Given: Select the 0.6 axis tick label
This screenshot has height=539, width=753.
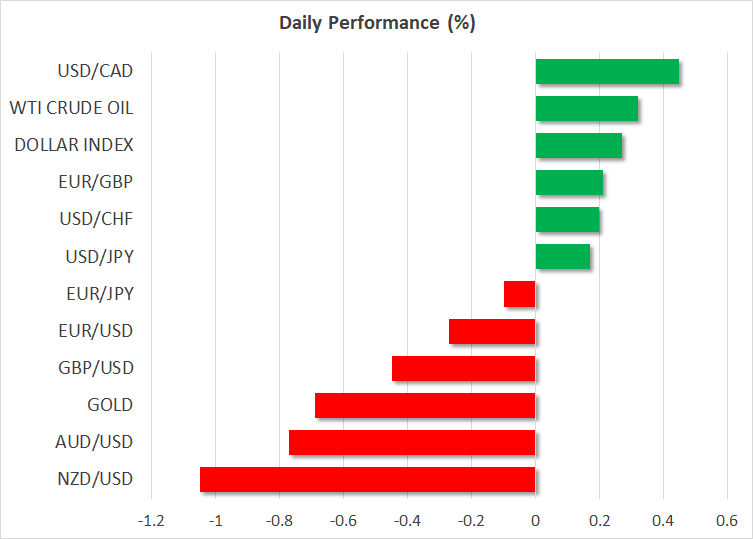Looking at the screenshot, I should (727, 520).
